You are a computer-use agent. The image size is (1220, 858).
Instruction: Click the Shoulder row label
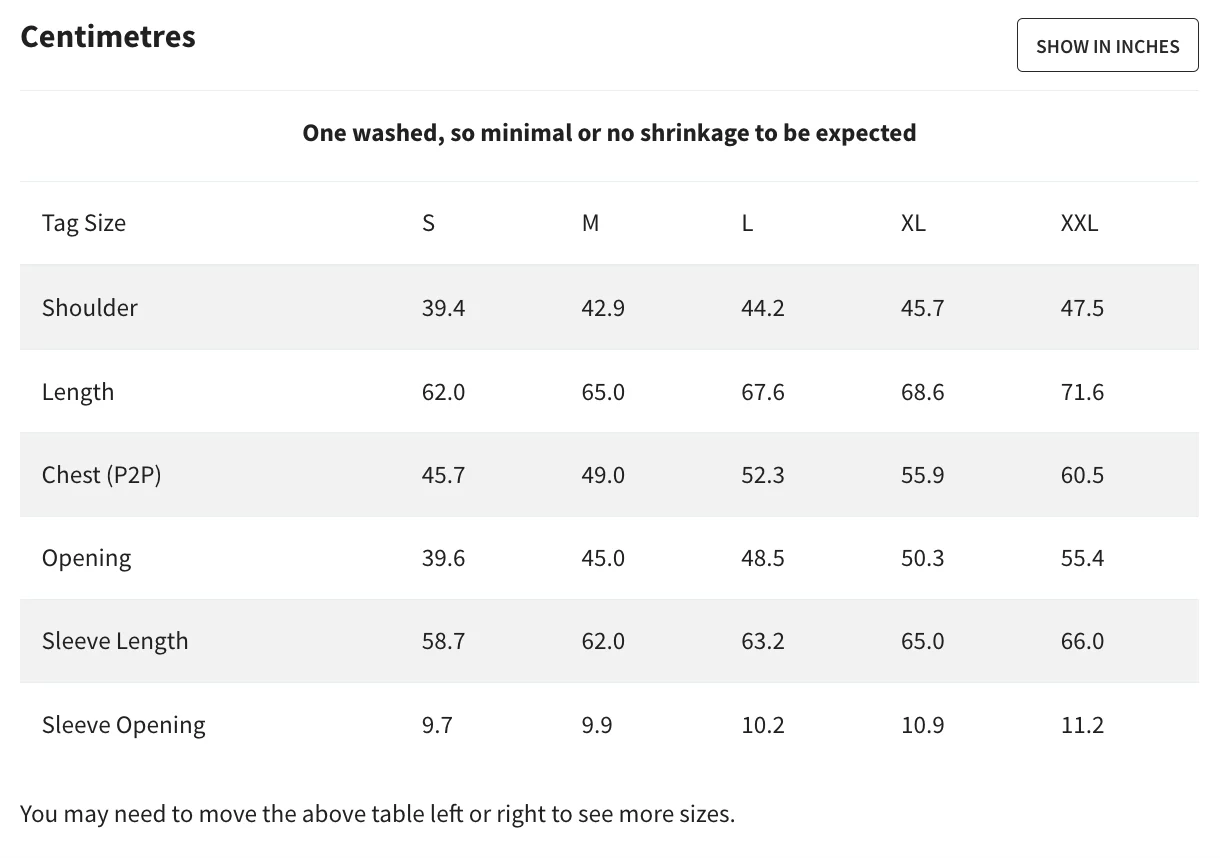click(90, 307)
